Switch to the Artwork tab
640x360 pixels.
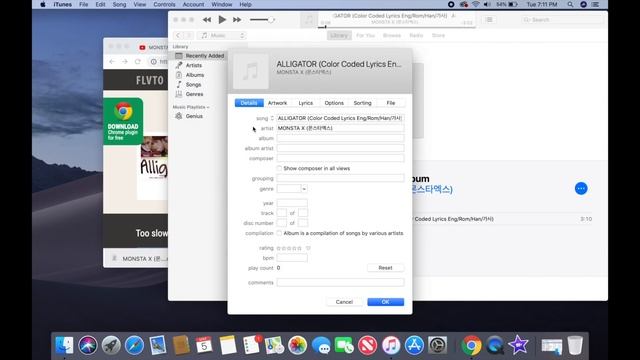tap(278, 103)
